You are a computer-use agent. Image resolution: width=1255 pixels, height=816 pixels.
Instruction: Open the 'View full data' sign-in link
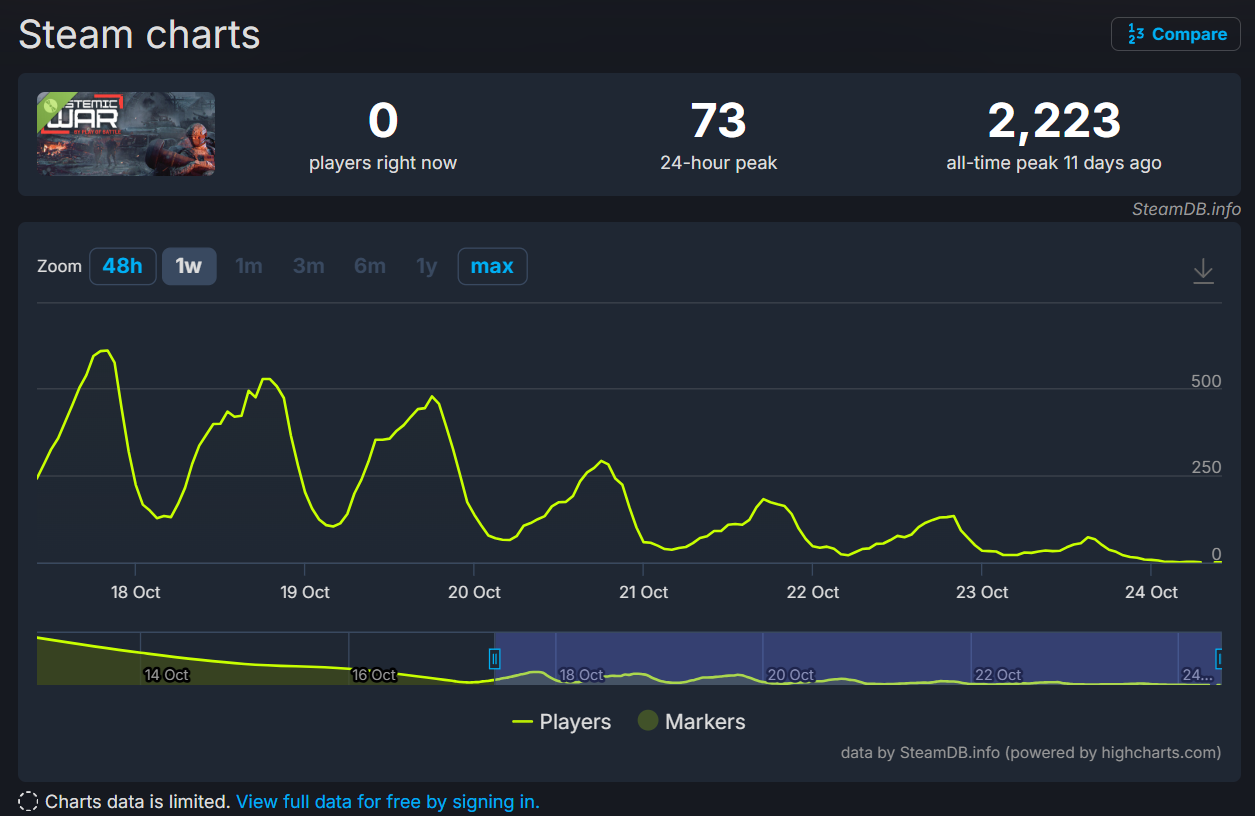387,801
